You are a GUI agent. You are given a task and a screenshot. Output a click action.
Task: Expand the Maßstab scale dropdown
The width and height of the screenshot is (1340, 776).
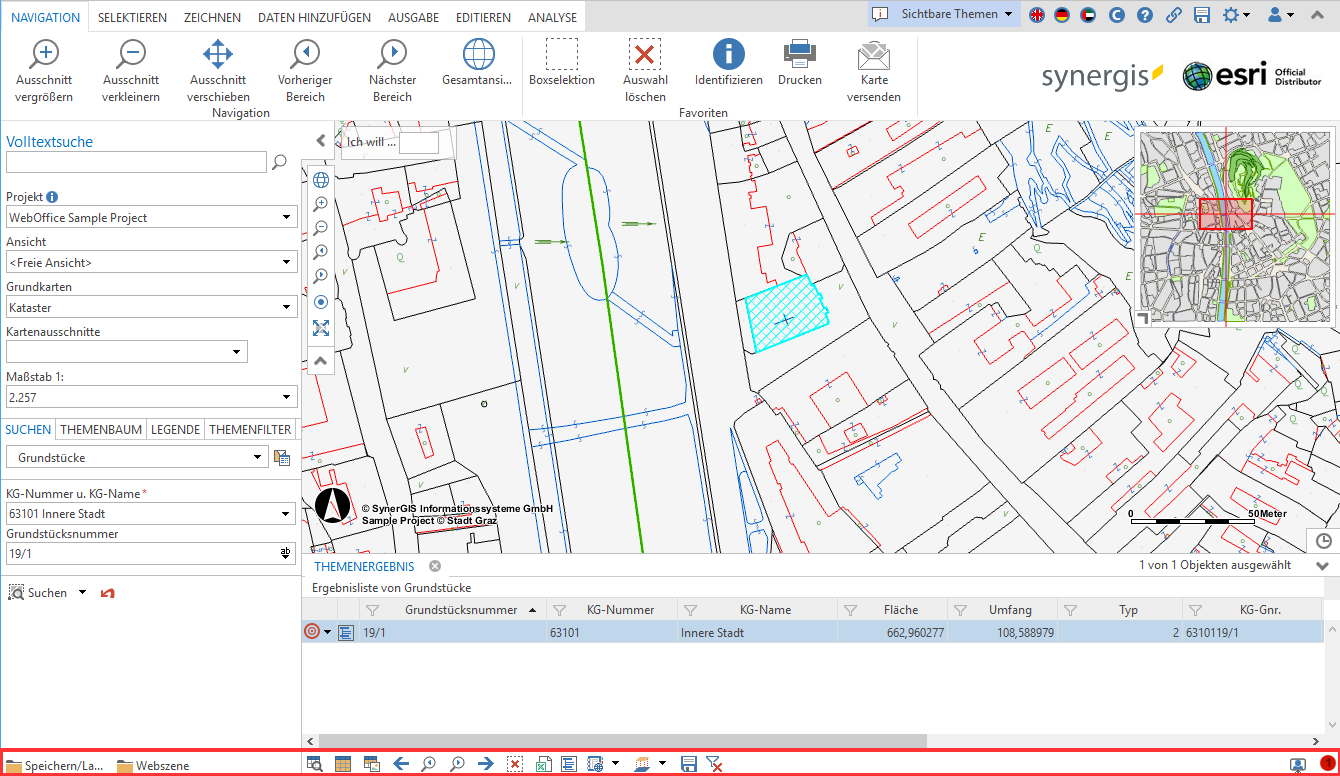pos(287,397)
